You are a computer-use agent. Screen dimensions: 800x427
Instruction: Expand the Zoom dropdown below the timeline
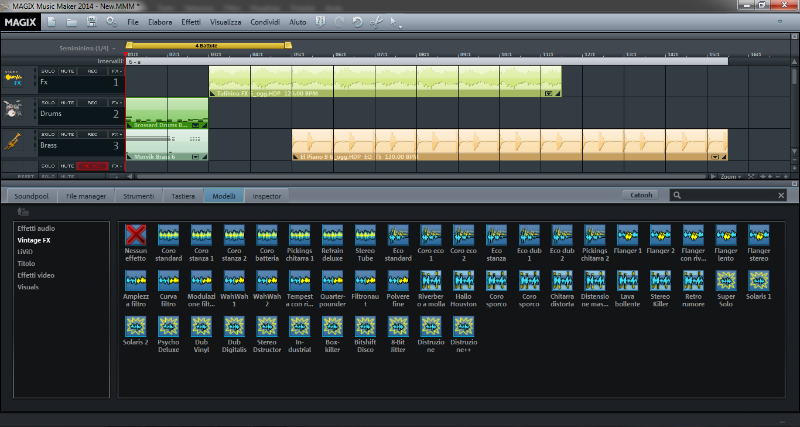coord(733,175)
